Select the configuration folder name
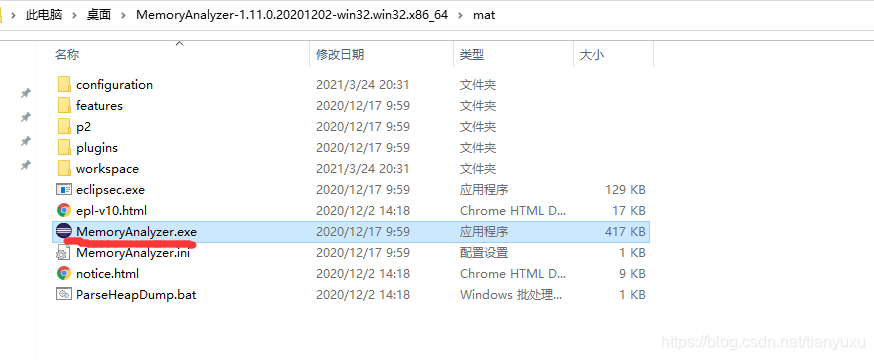 point(114,85)
